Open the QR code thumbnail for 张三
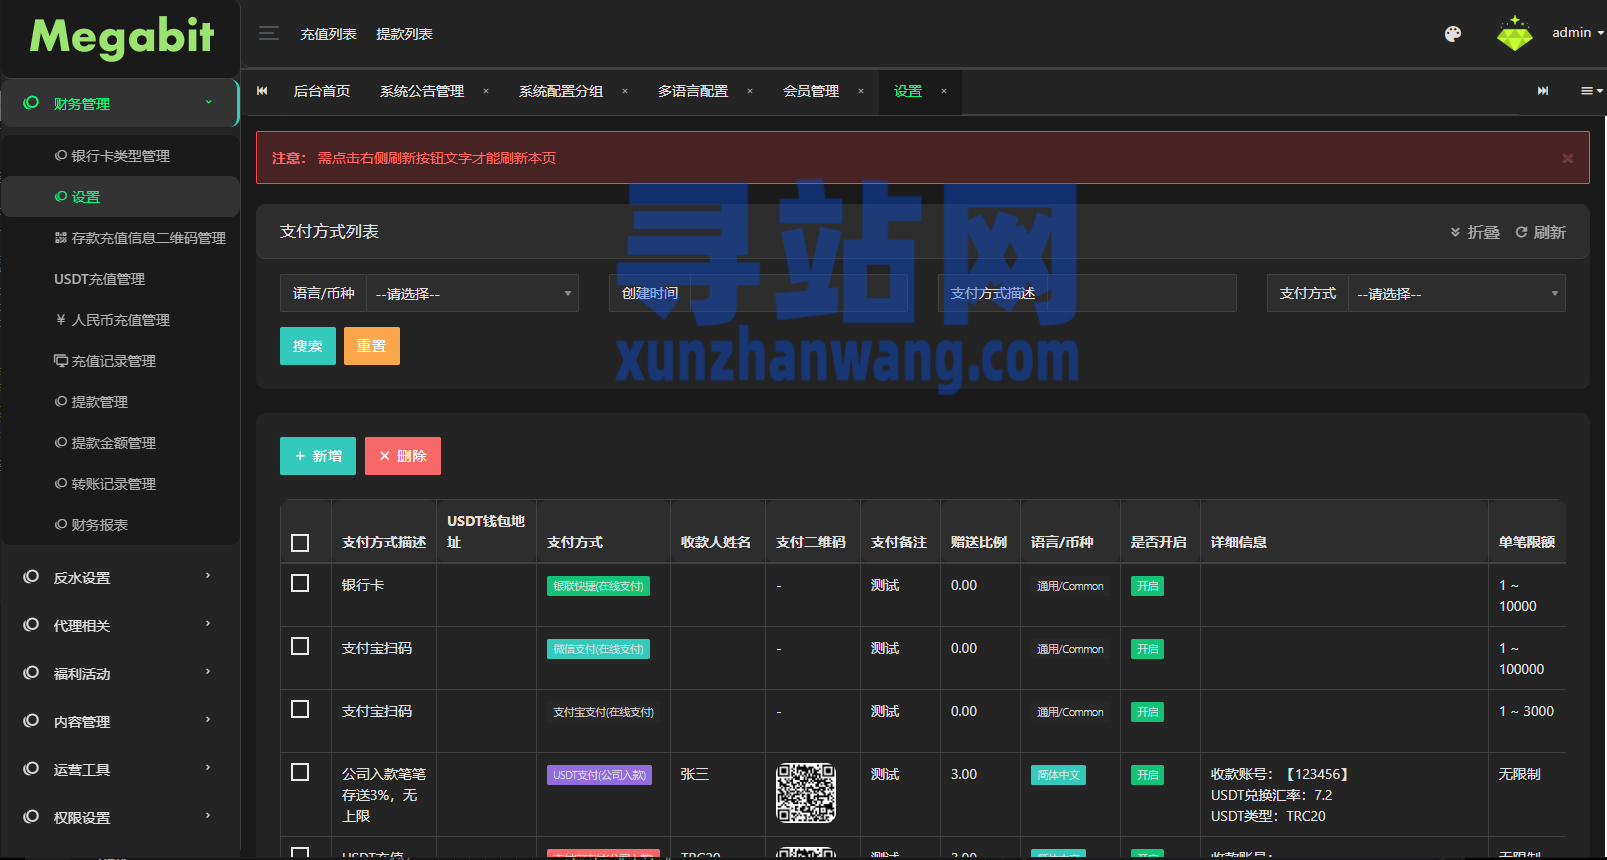The image size is (1607, 860). pos(806,793)
